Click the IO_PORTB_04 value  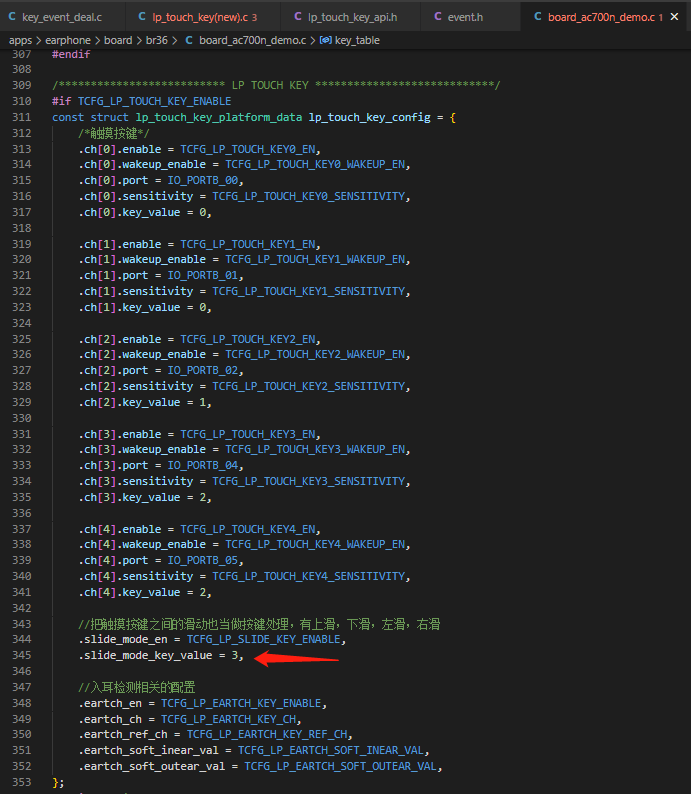coord(203,465)
